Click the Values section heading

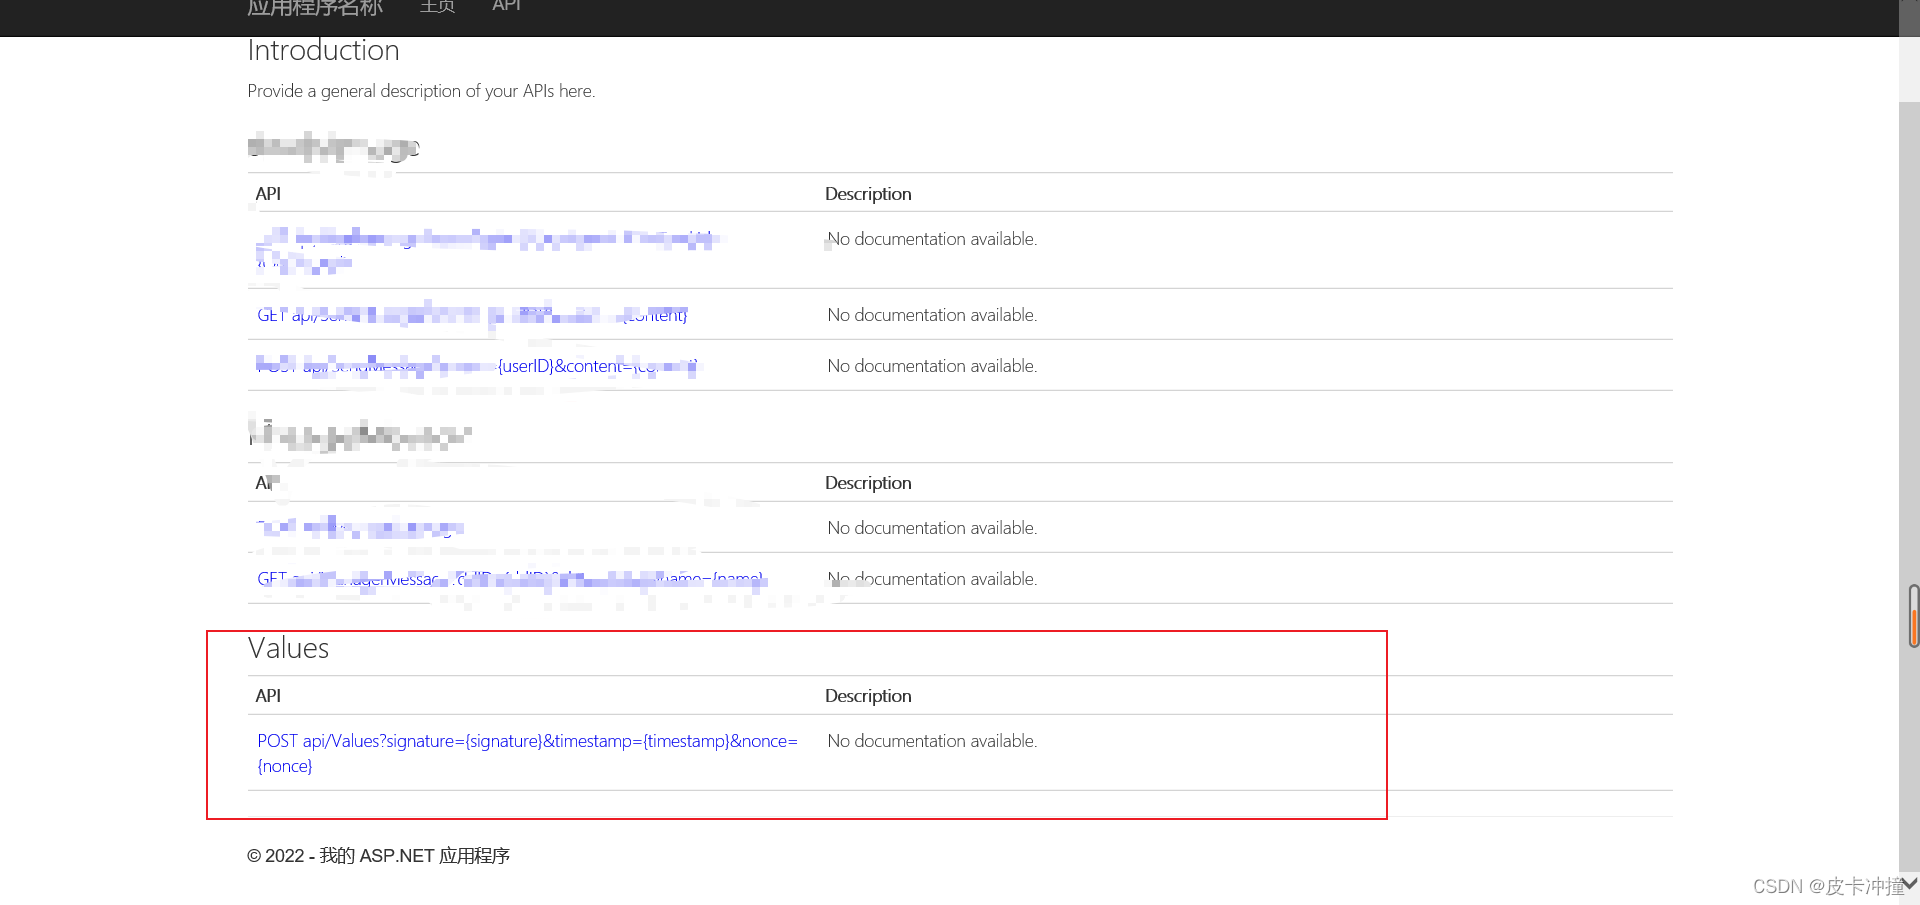pyautogui.click(x=288, y=648)
